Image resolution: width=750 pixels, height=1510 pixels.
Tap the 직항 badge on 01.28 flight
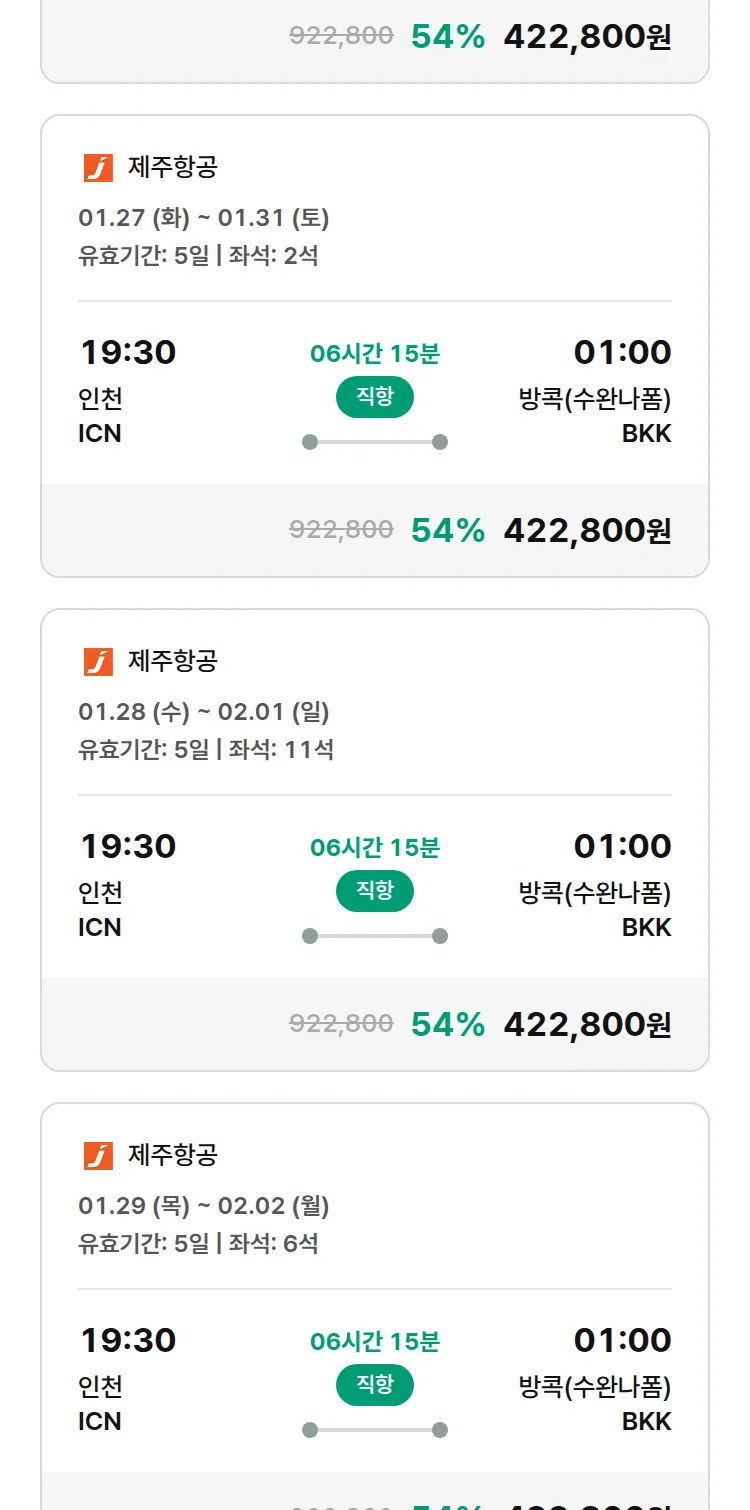[374, 891]
